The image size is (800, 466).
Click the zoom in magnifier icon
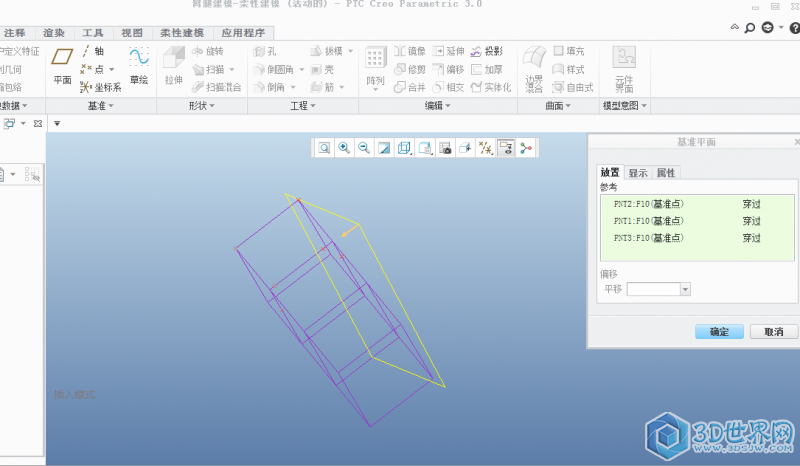pyautogui.click(x=344, y=148)
